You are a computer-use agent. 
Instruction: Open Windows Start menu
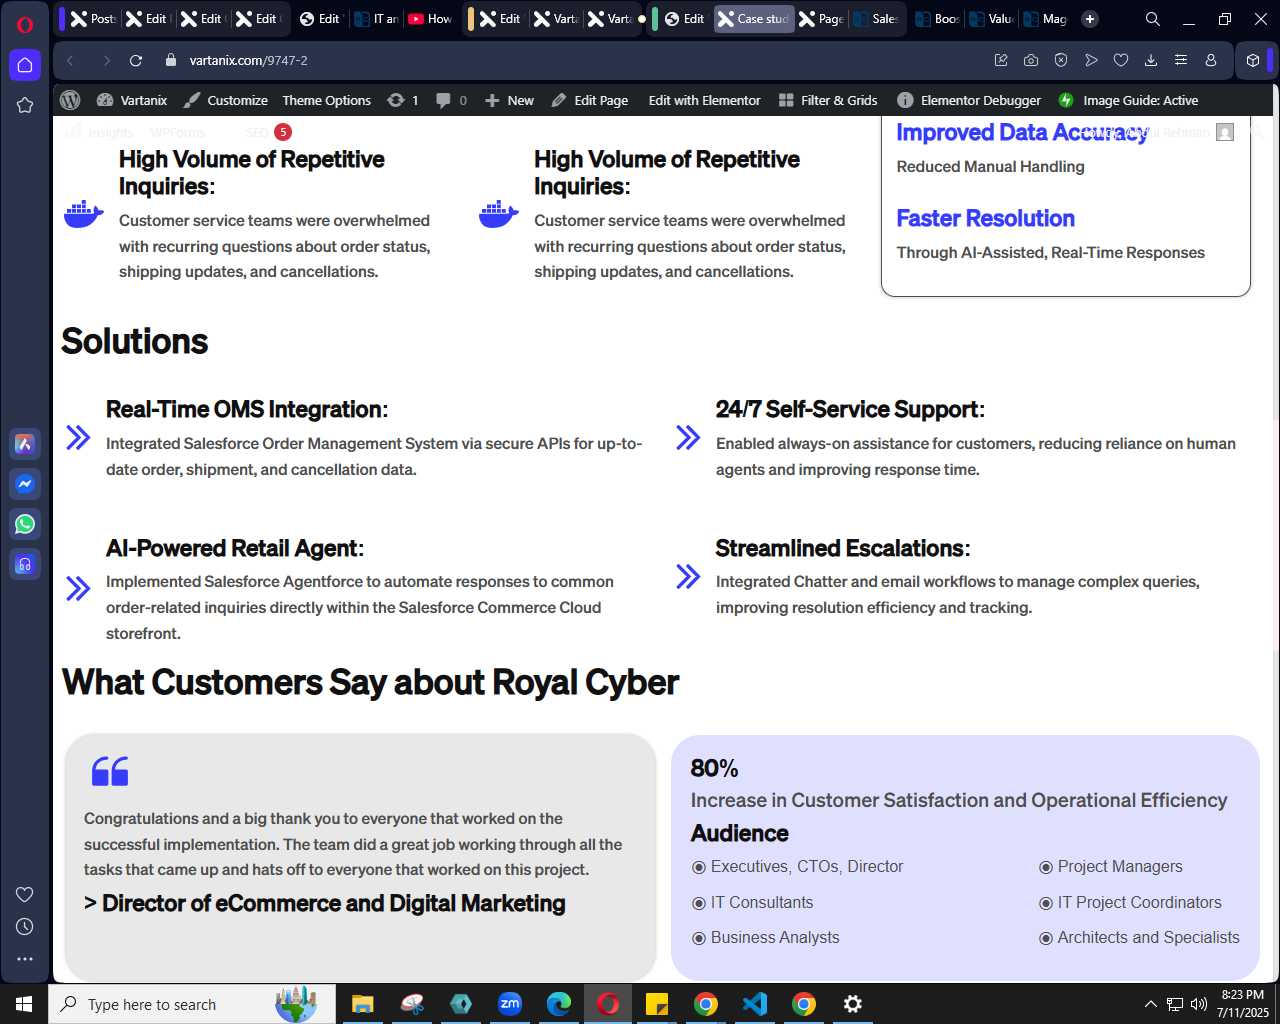pyautogui.click(x=24, y=1004)
